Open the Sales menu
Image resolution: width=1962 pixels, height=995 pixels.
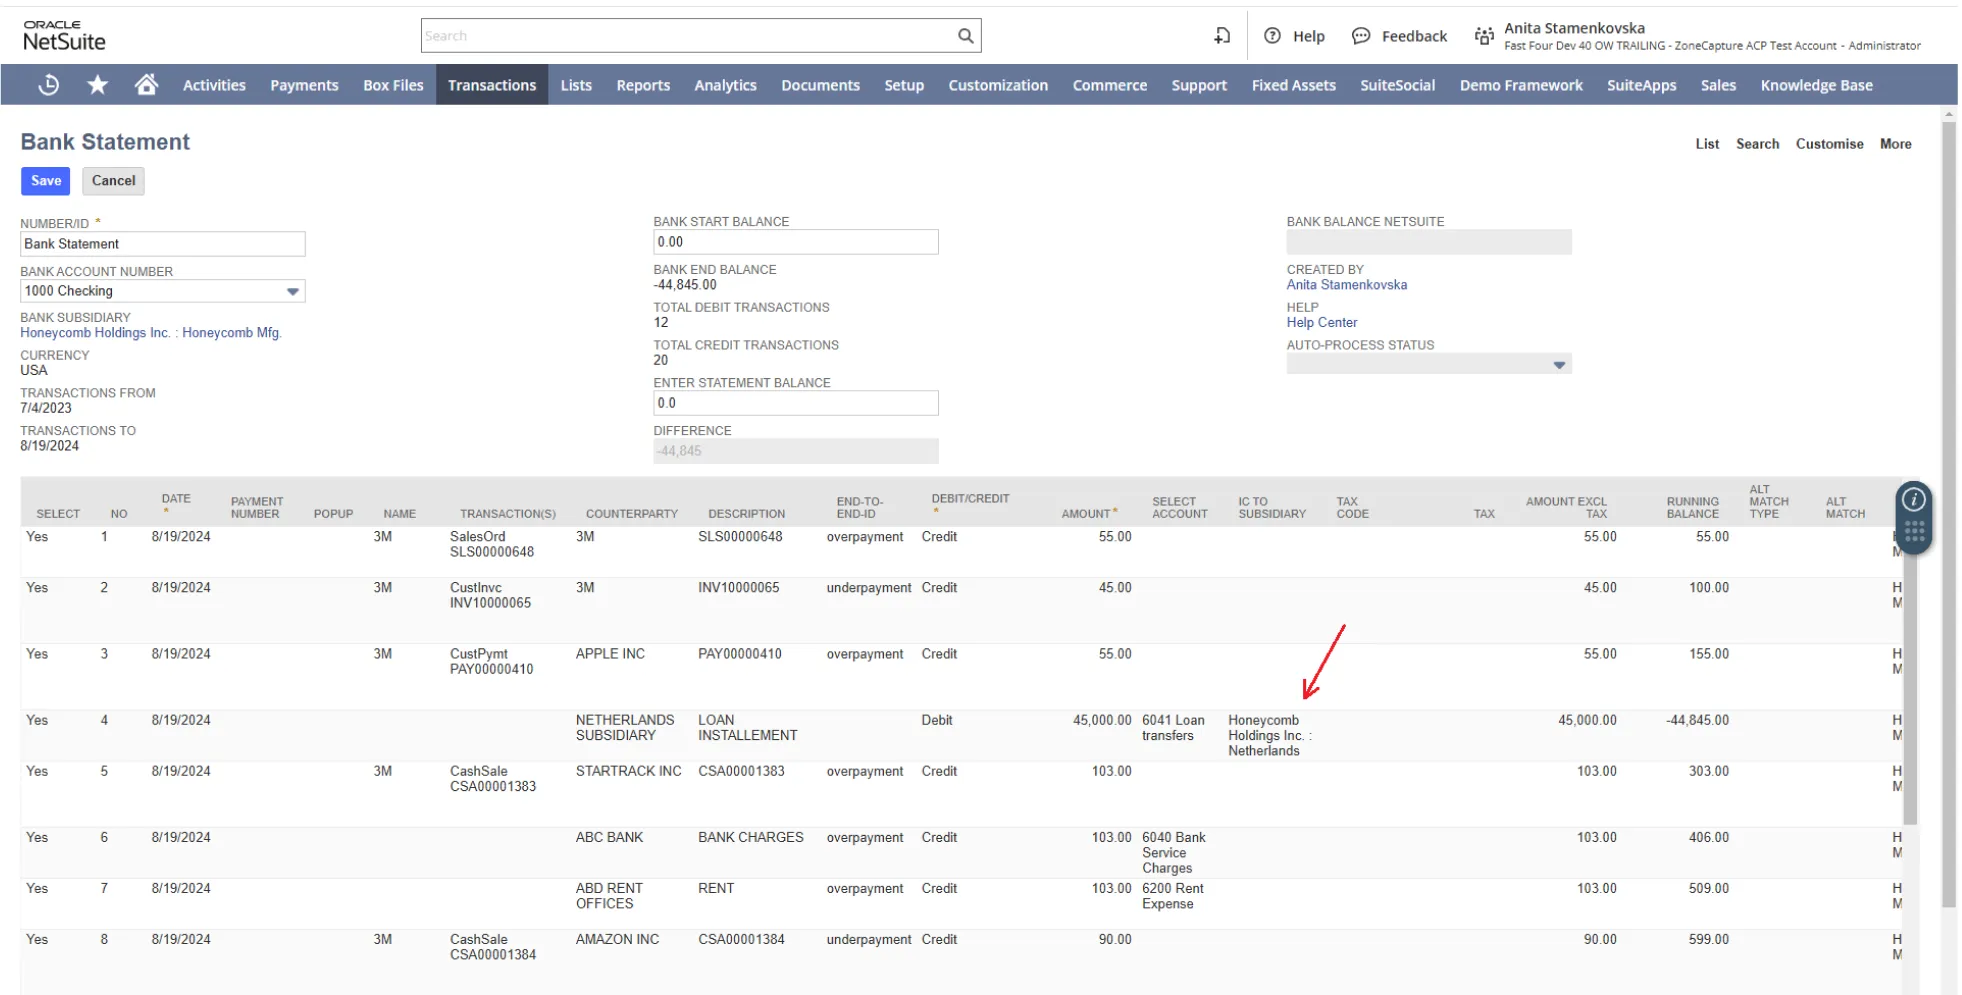1718,85
